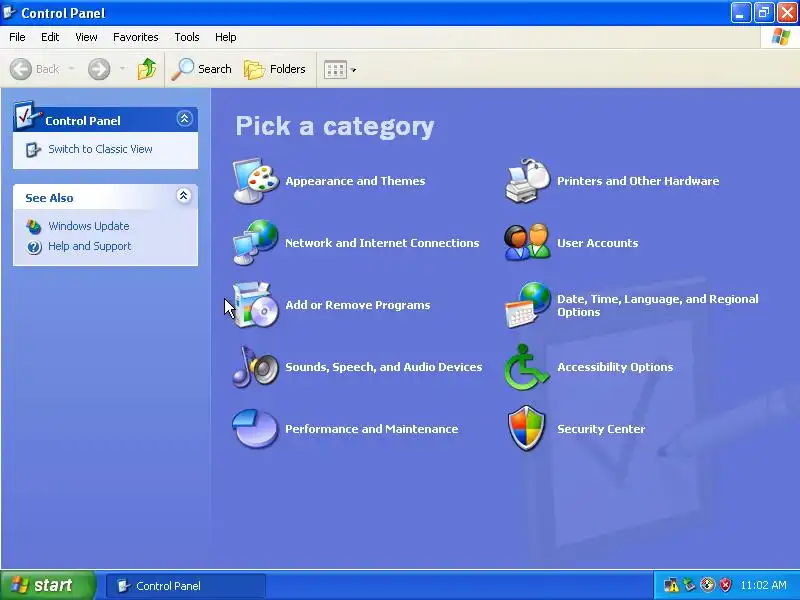Image resolution: width=800 pixels, height=600 pixels.
Task: Click the Network and Internet Connections link text
Action: 382,243
